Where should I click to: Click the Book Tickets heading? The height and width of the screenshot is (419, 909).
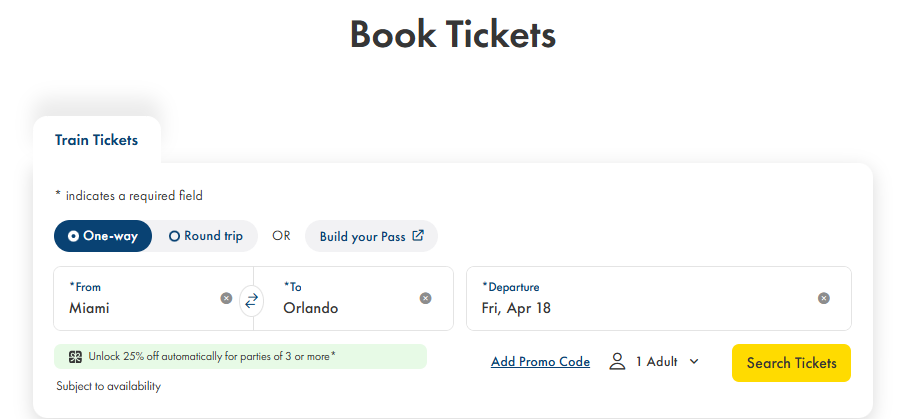[452, 35]
